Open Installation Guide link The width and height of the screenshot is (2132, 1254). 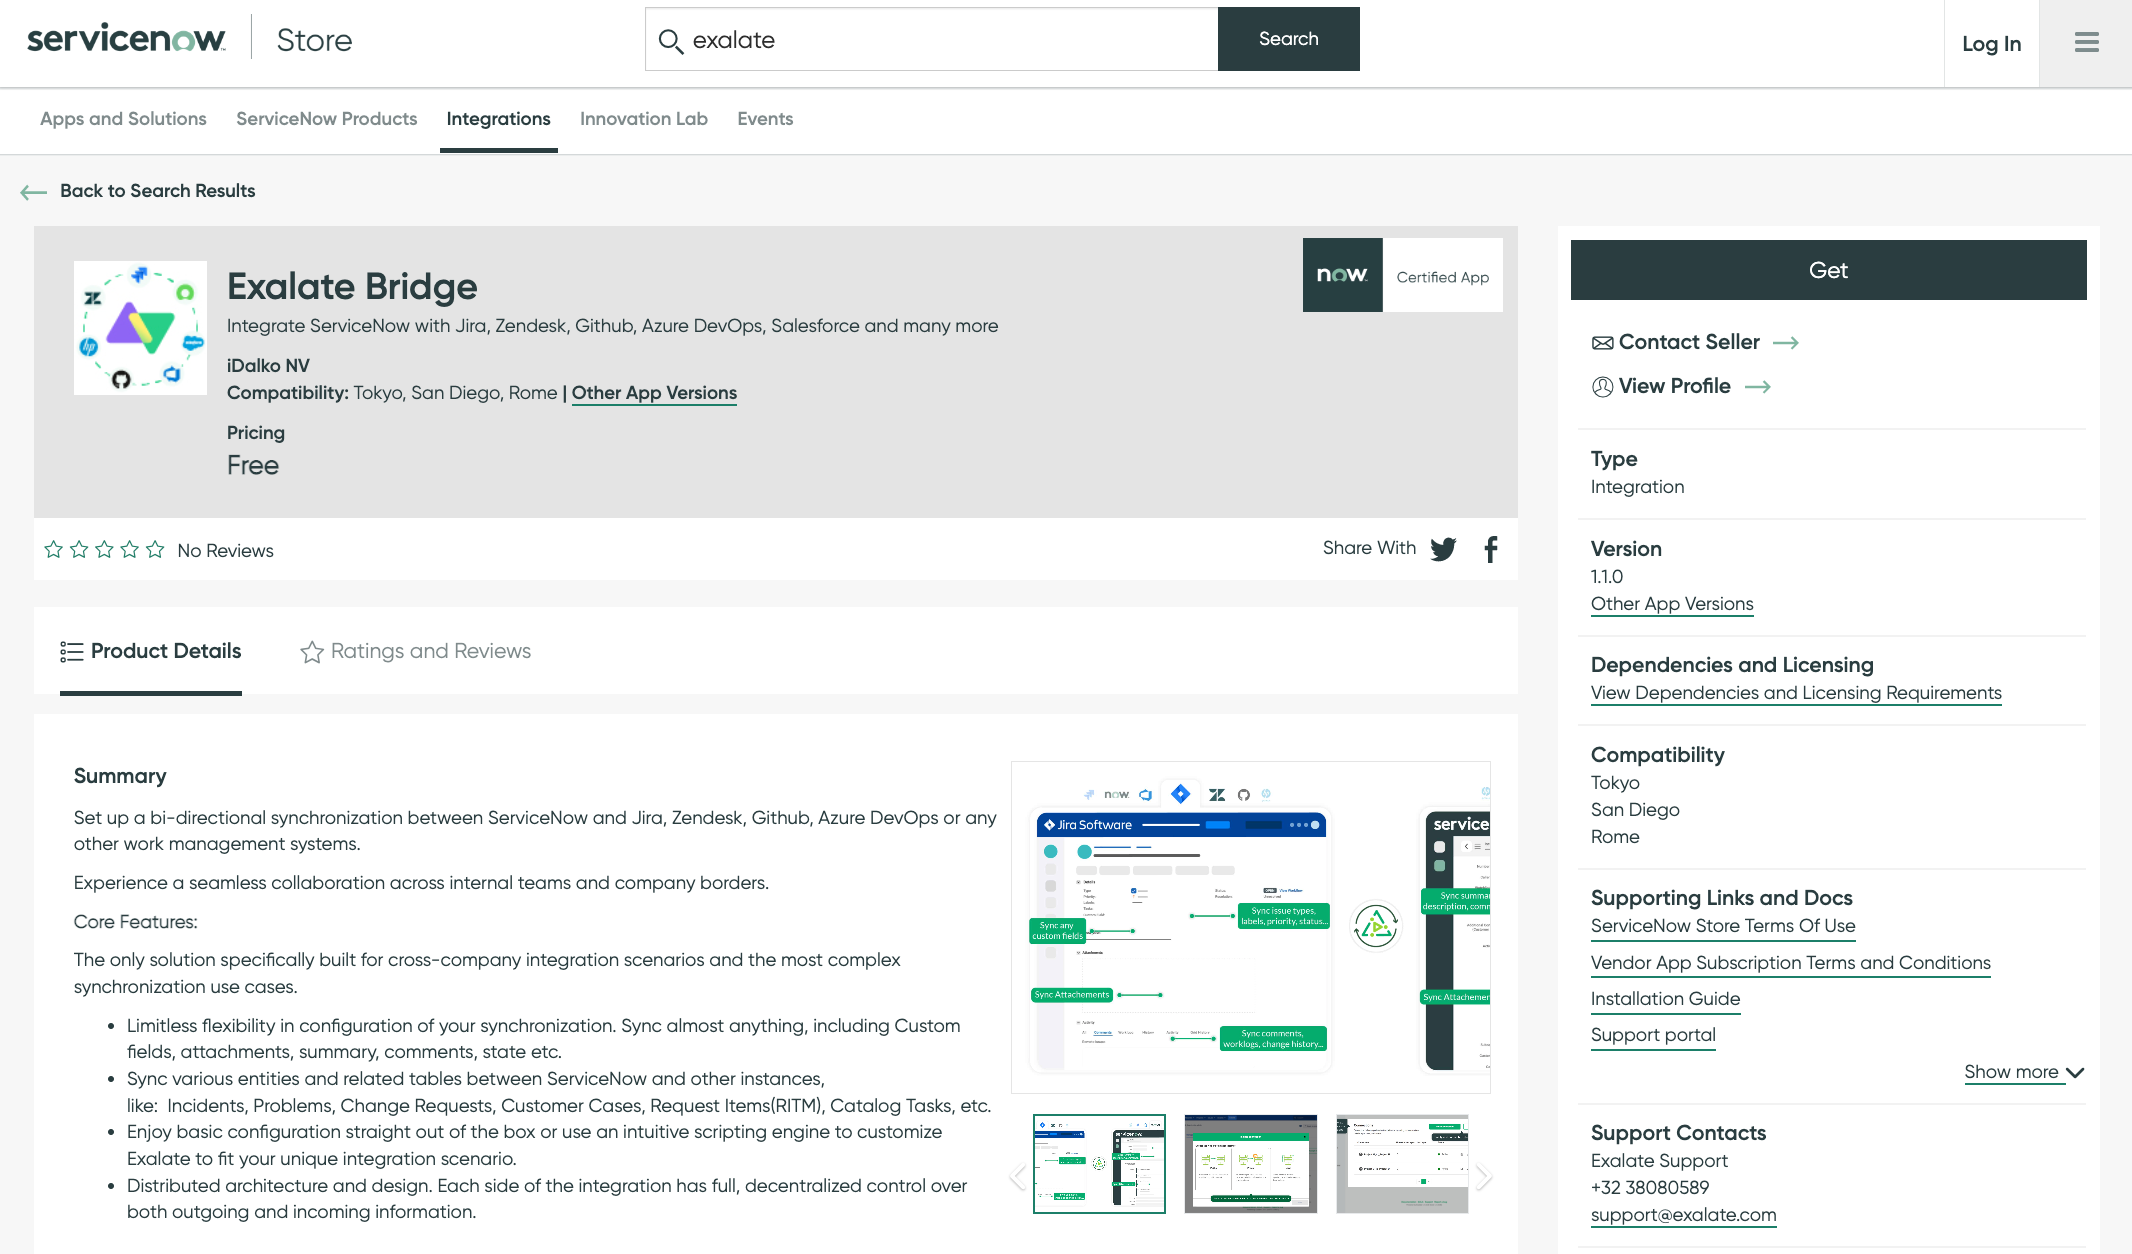pos(1665,998)
